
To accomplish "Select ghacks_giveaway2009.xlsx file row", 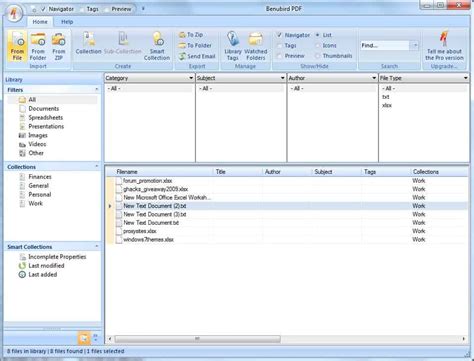I will 287,189.
